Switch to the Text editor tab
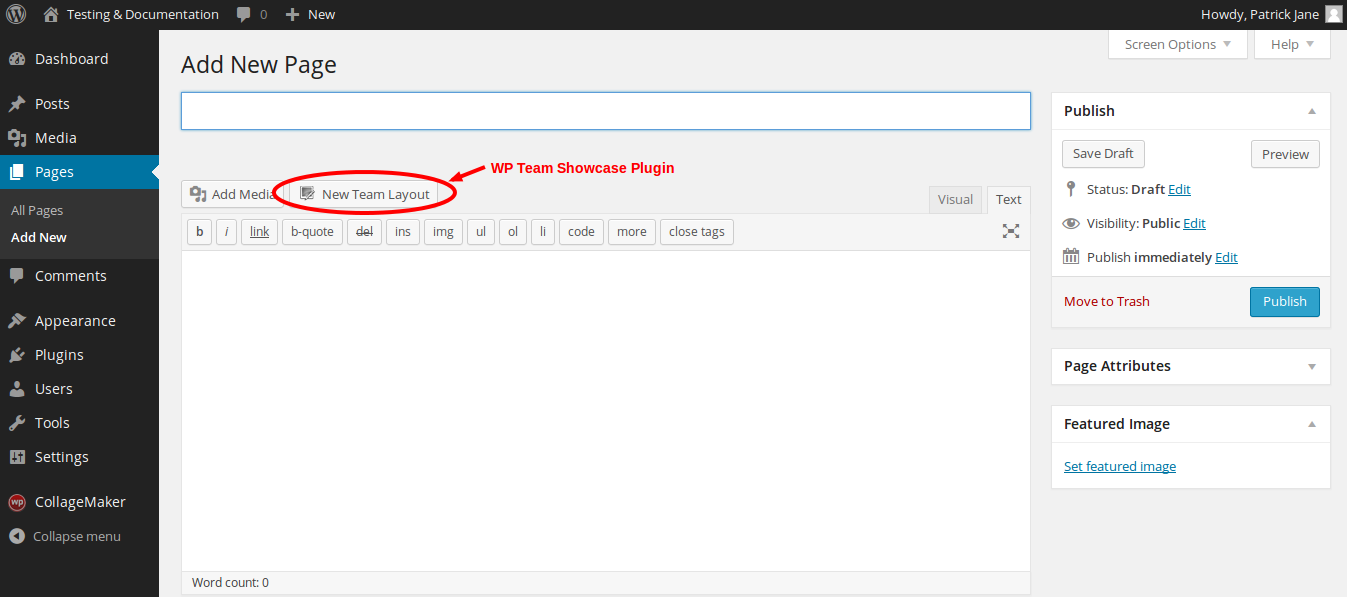1347x597 pixels. tap(1009, 199)
